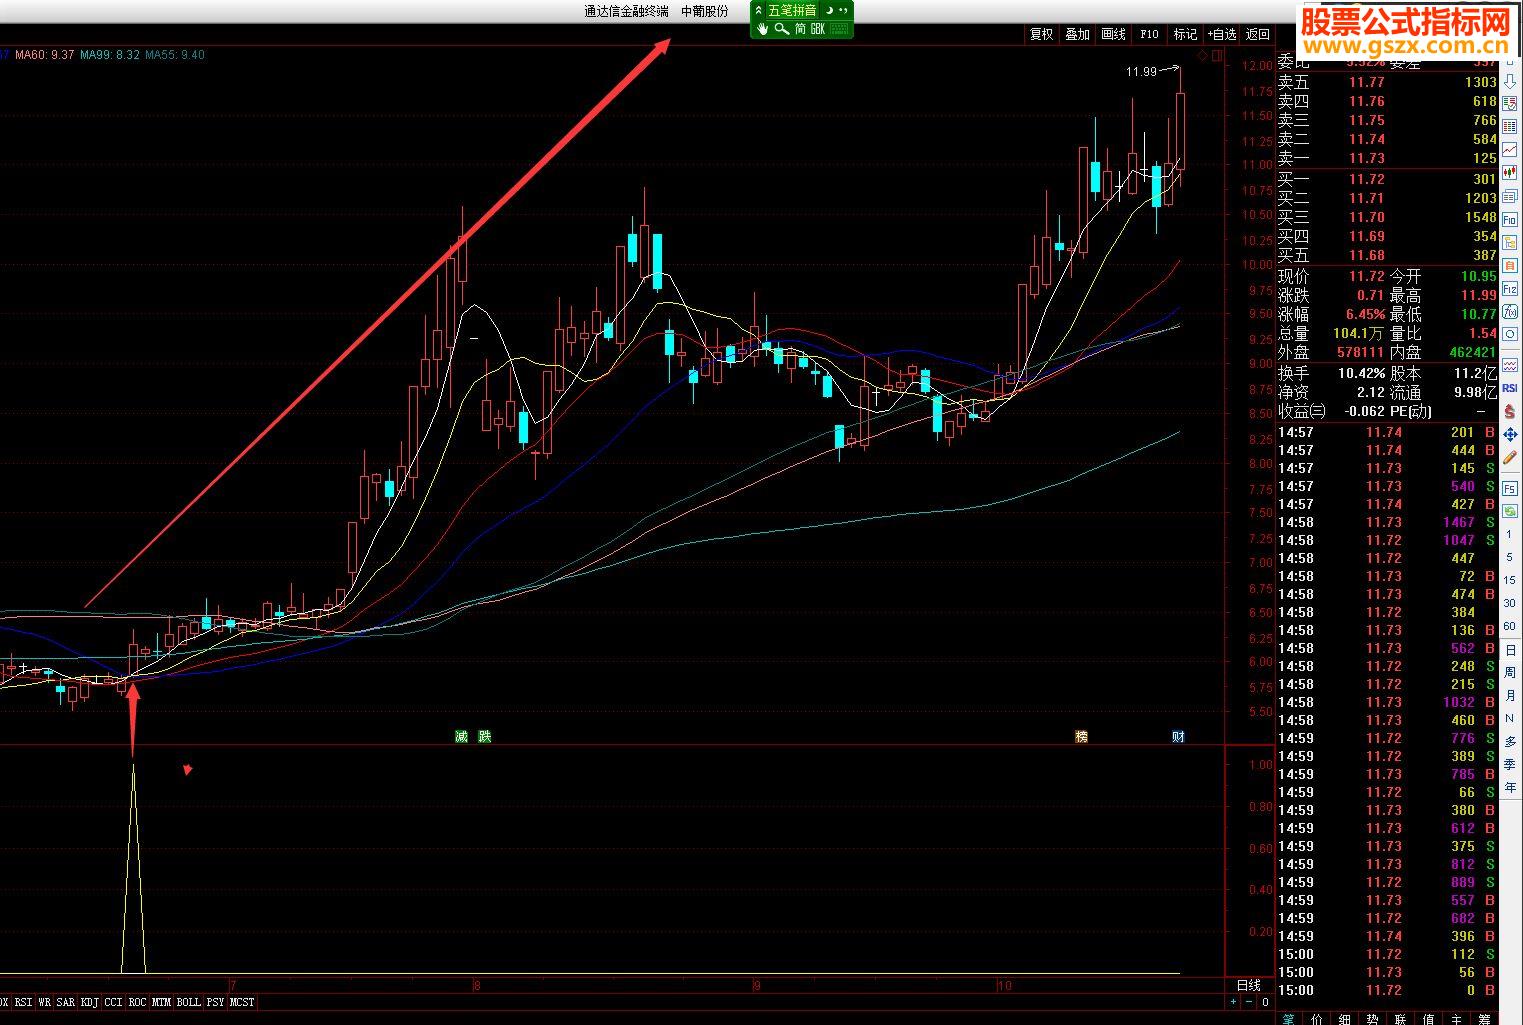Select daily 日 period

pos(1510,650)
